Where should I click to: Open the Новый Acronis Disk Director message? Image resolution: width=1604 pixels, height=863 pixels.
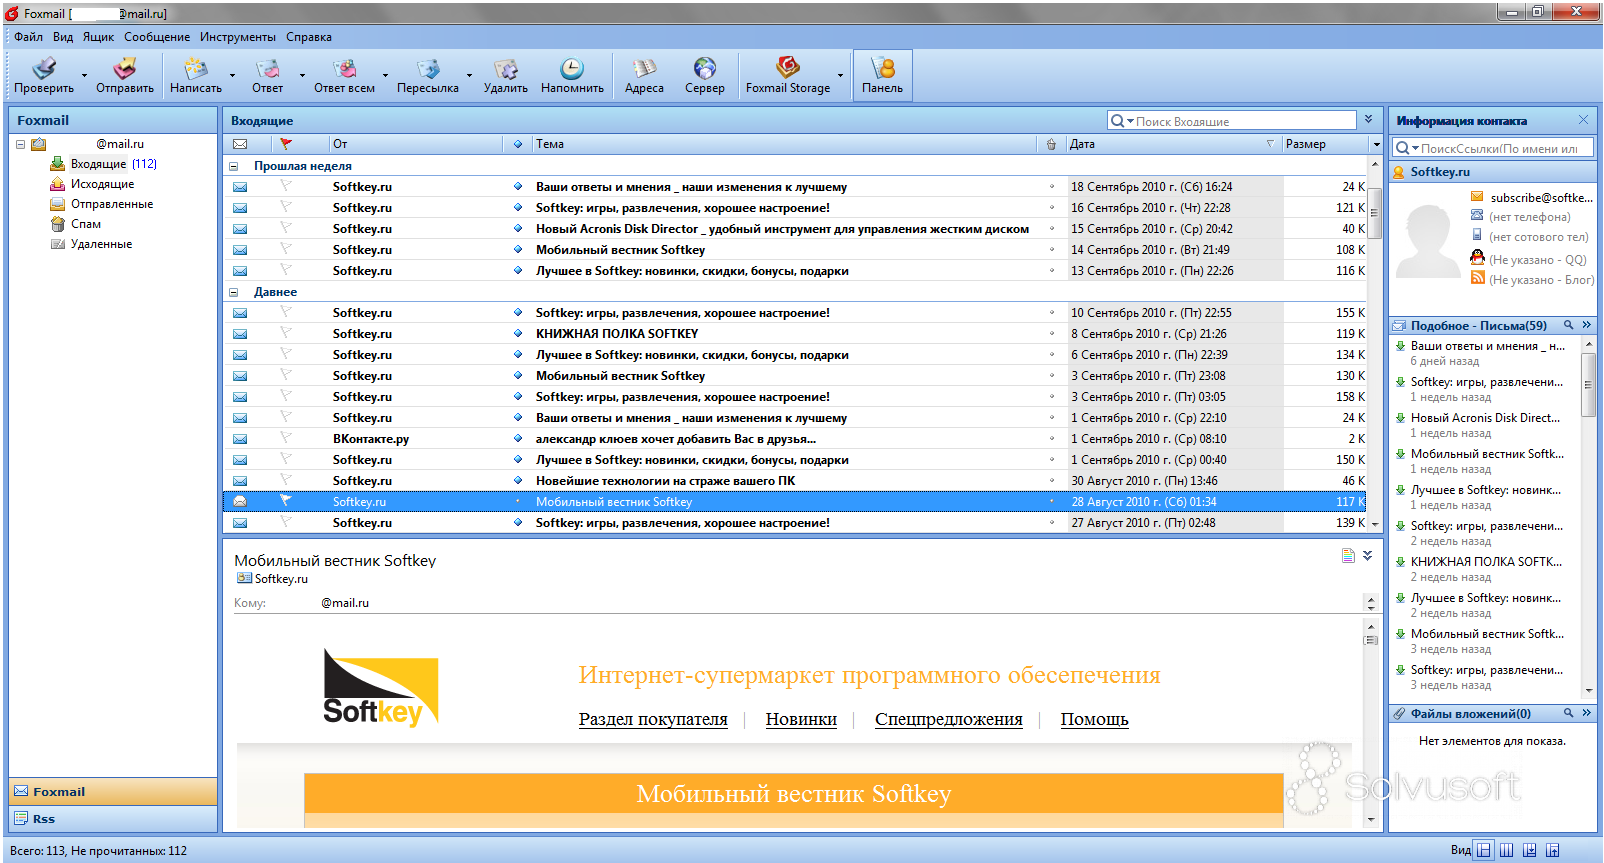796,229
